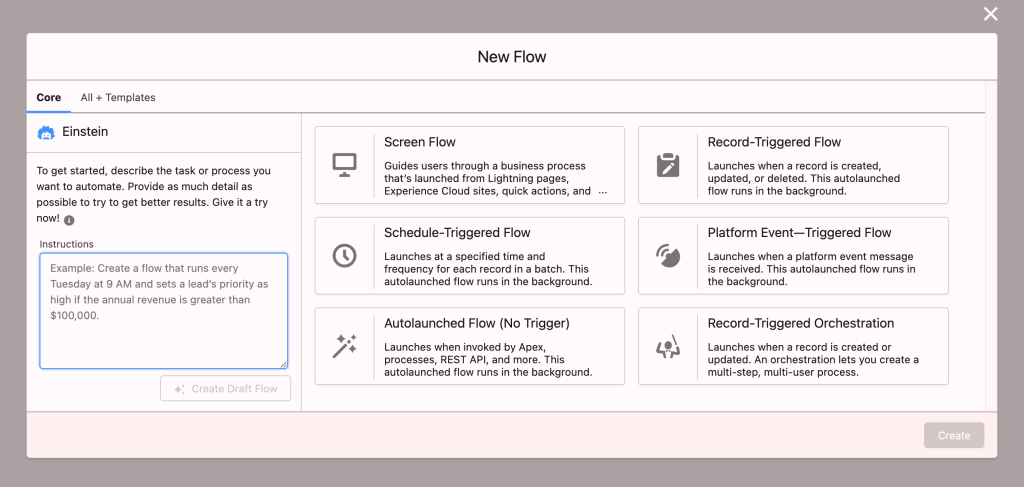Screen dimensions: 1024x487
Task: Click the Schedule-Triggered Flow clock icon
Action: pyautogui.click(x=344, y=256)
